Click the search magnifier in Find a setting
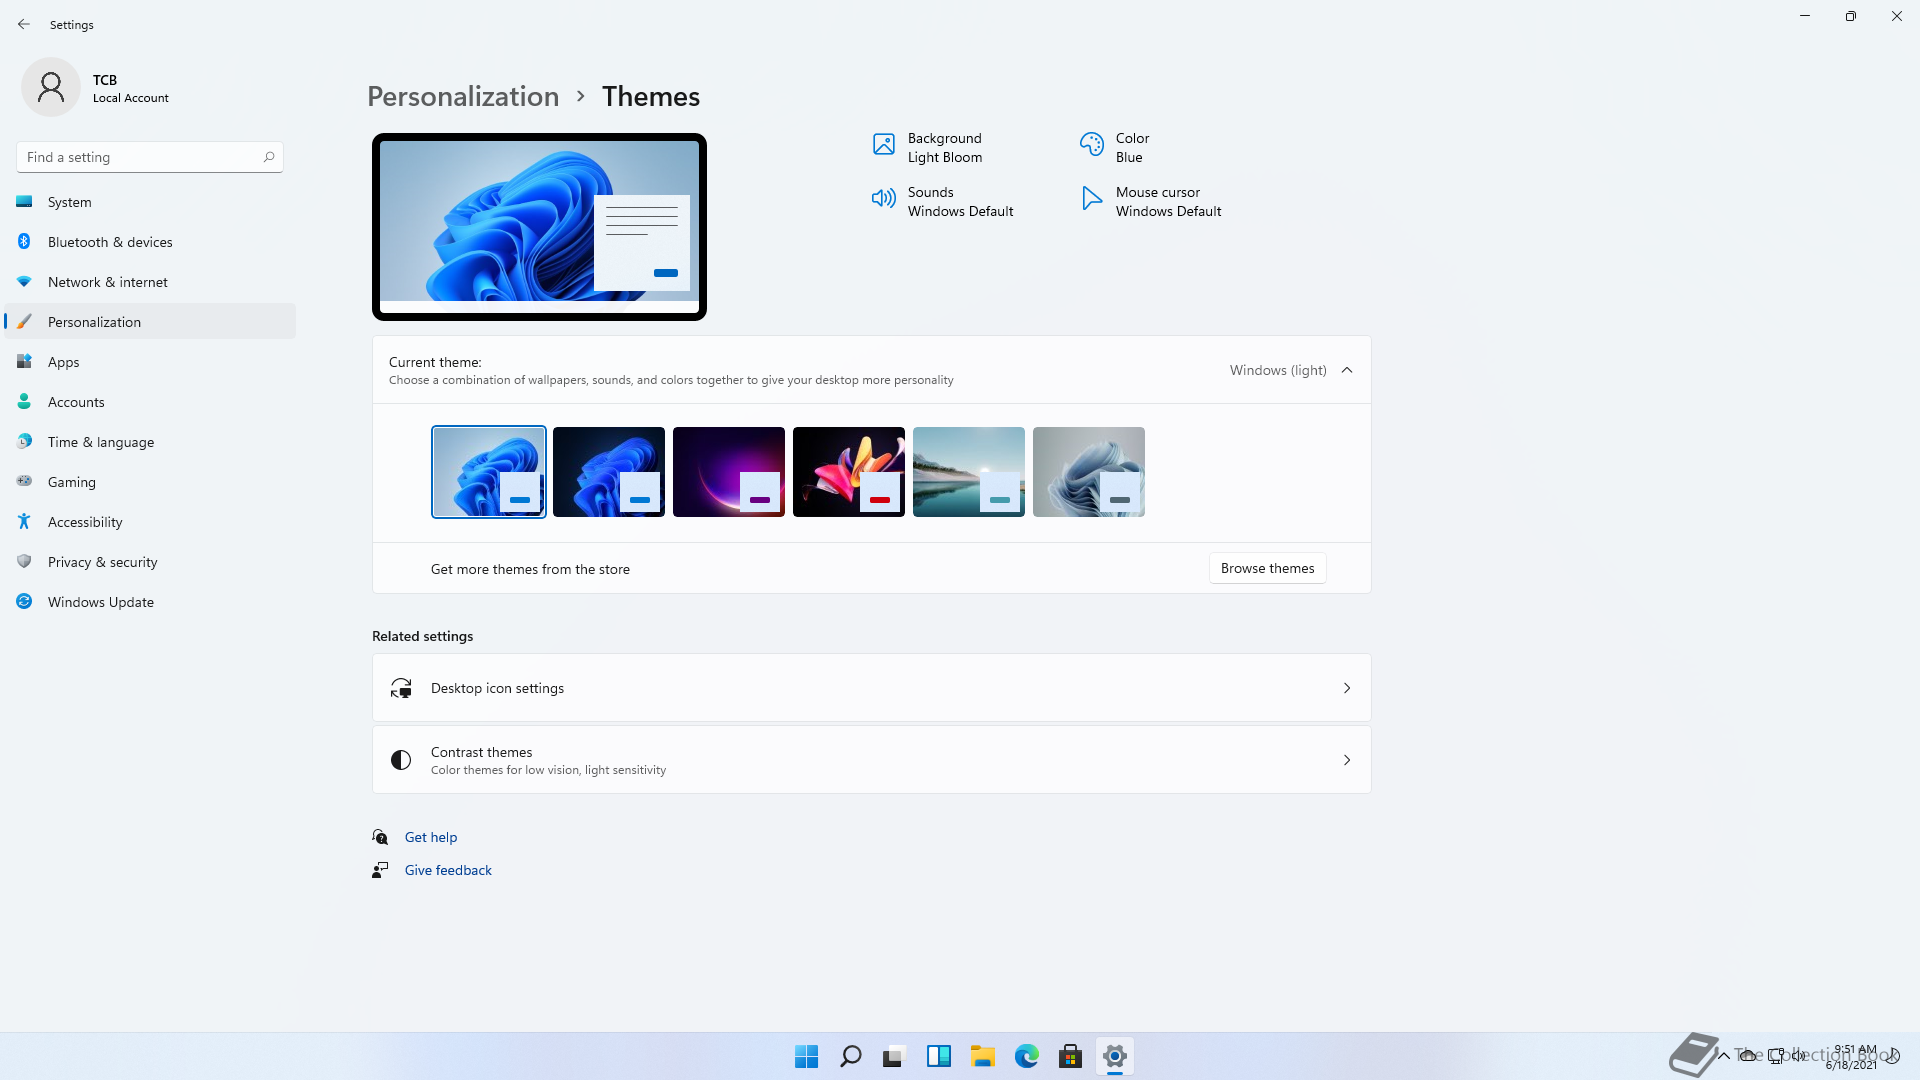This screenshot has height=1080, width=1920. [x=269, y=157]
